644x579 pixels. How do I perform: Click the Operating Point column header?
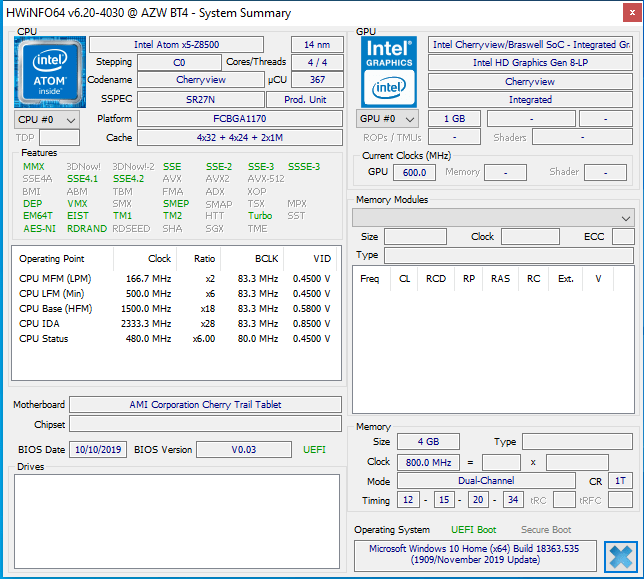pyautogui.click(x=52, y=259)
